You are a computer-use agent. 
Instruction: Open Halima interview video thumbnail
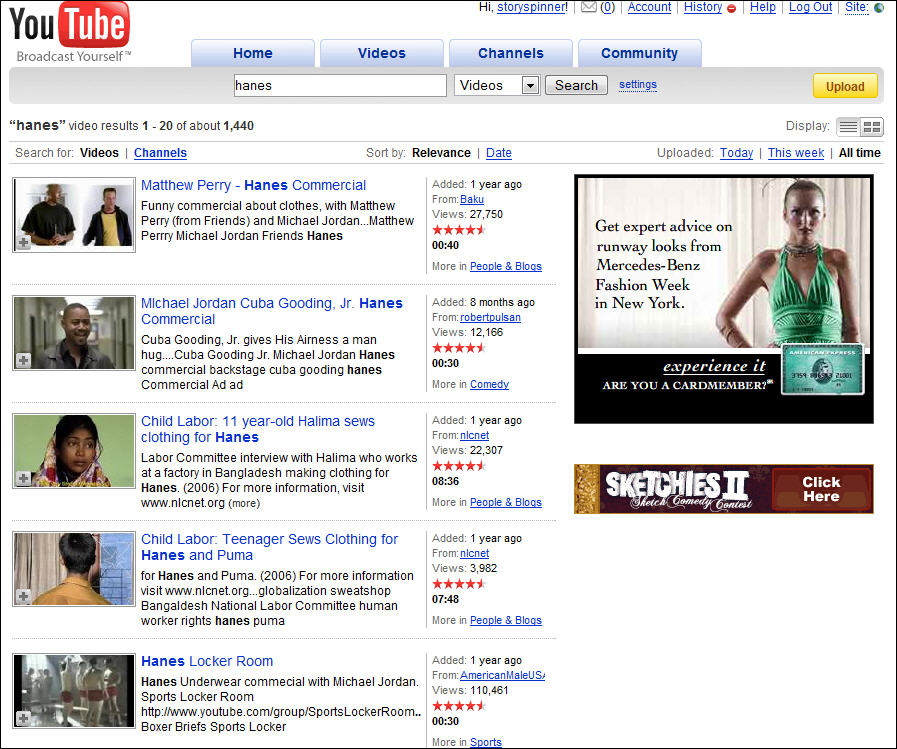point(74,451)
